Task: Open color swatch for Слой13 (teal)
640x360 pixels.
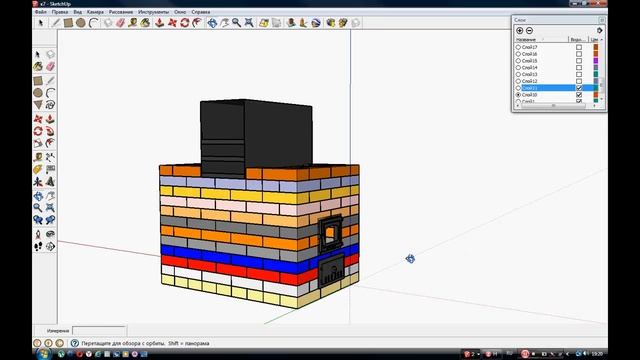Action: 596,74
